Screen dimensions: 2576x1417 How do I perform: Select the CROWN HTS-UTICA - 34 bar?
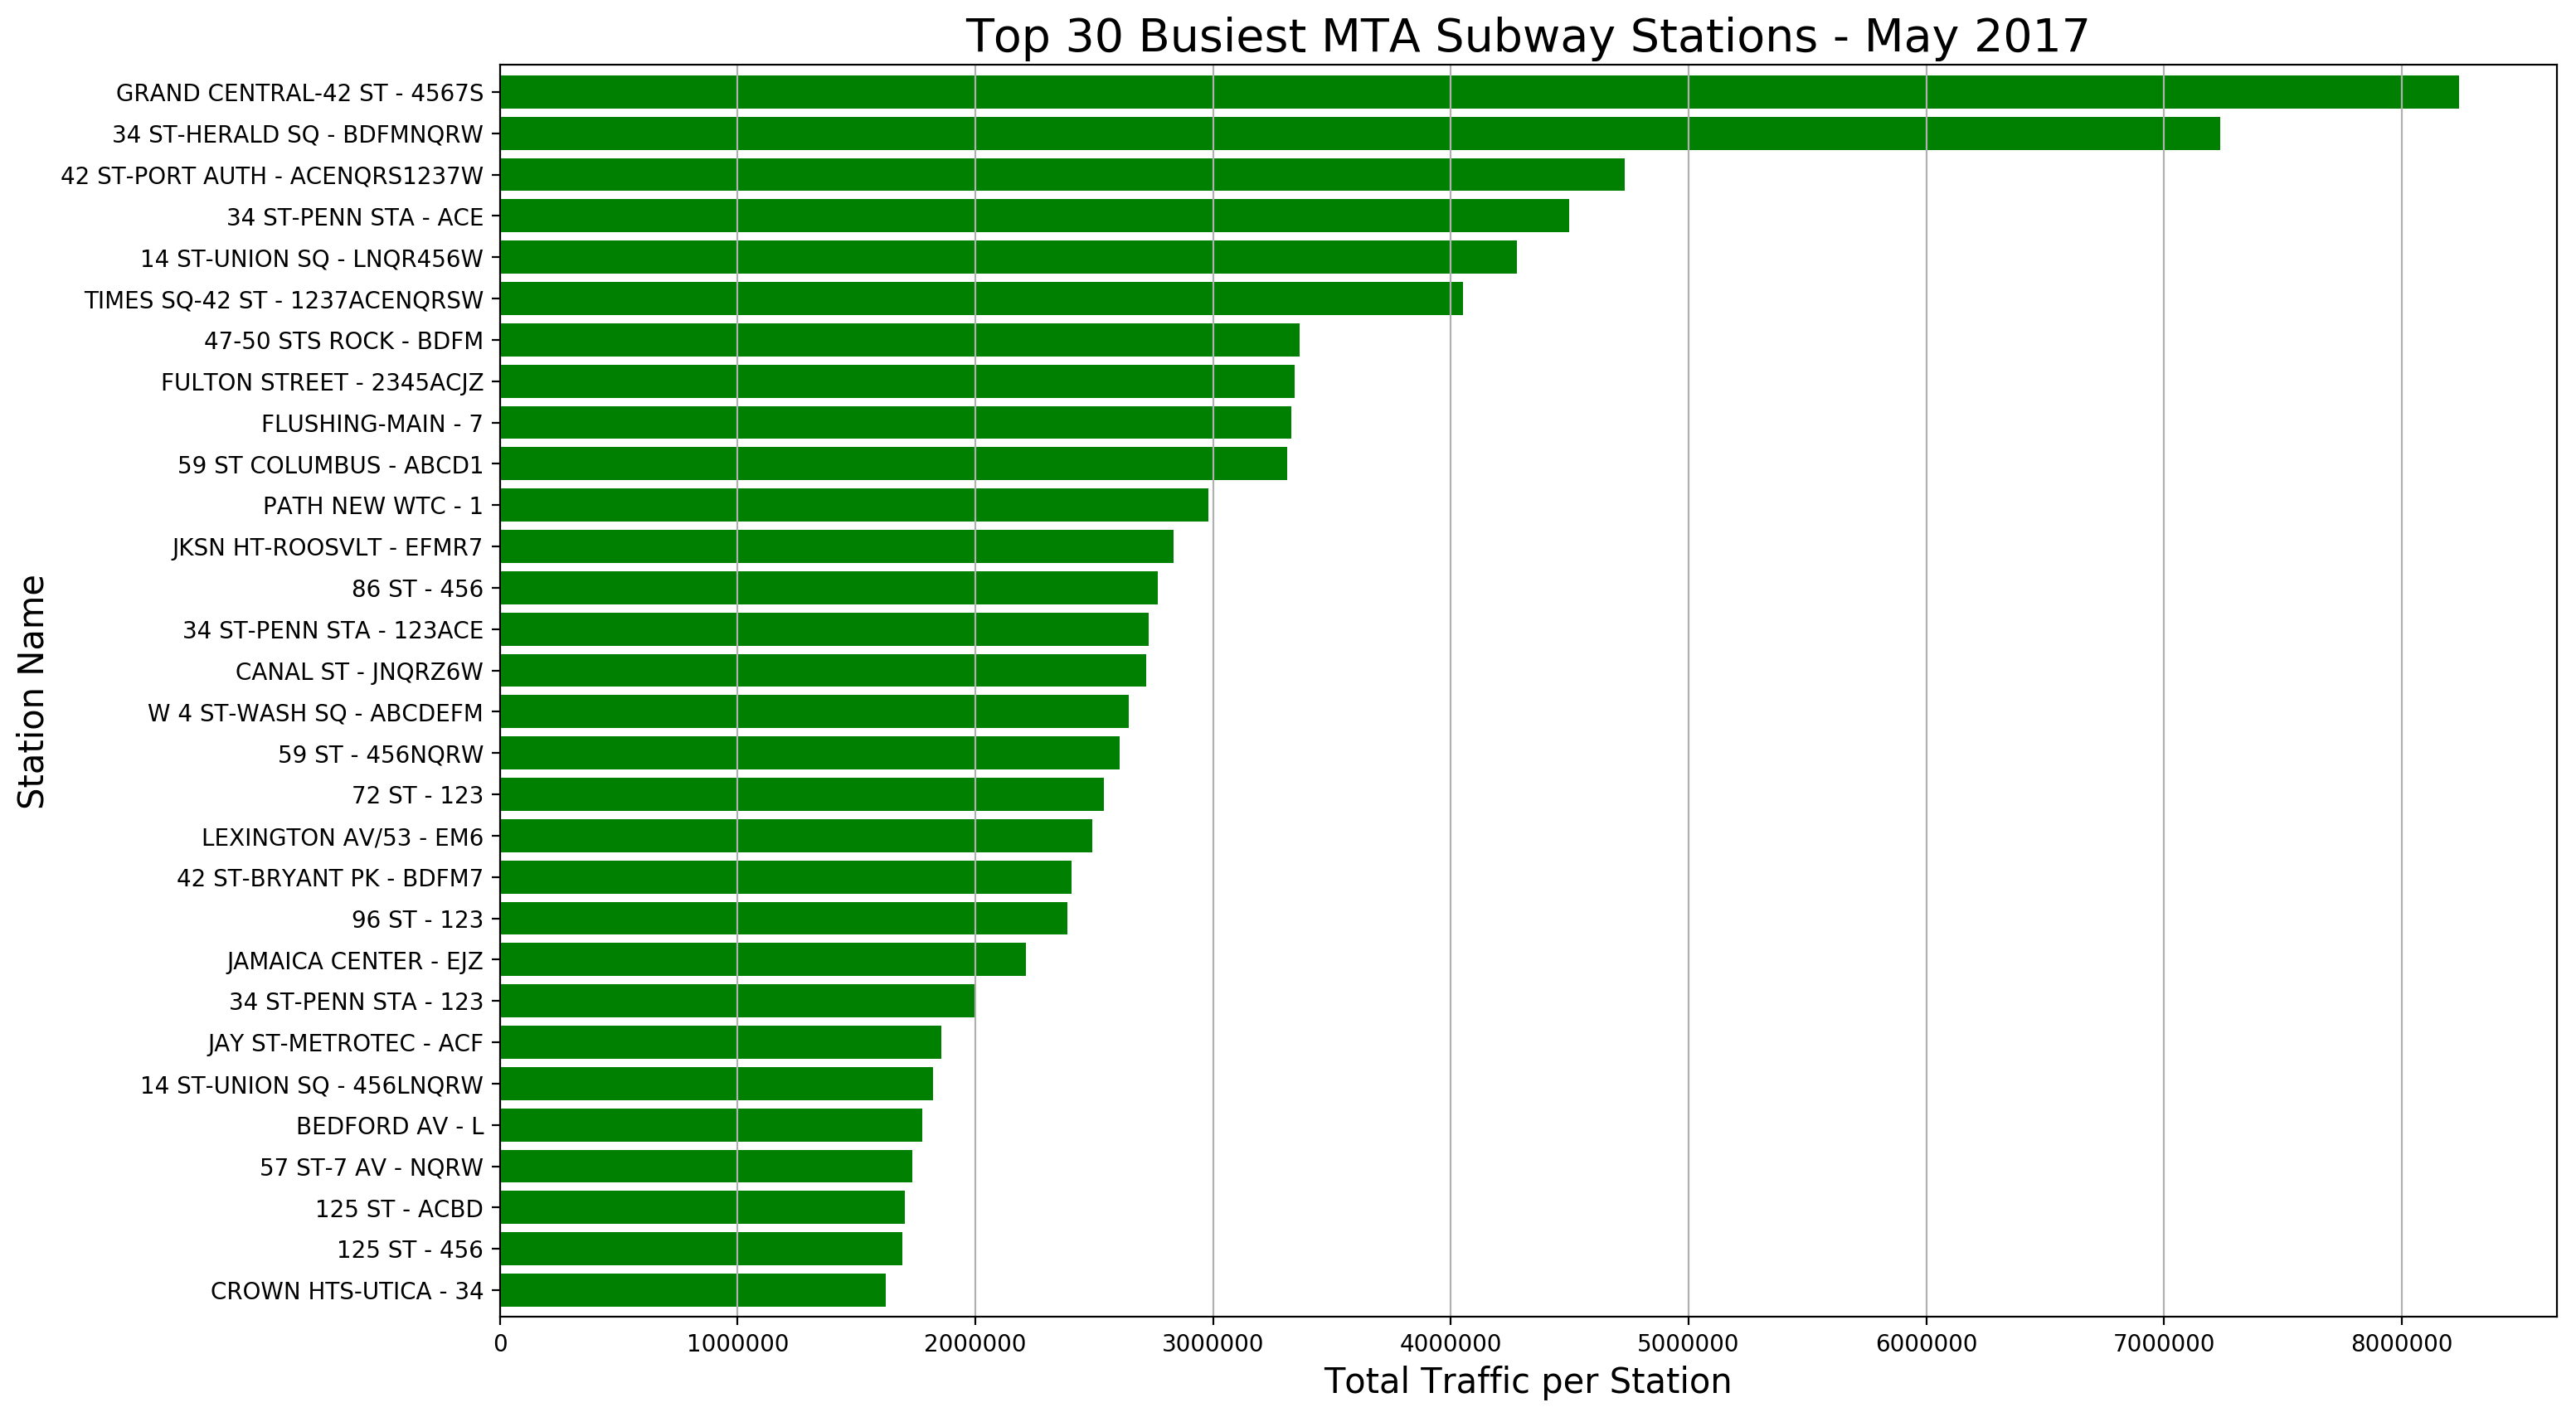690,1291
